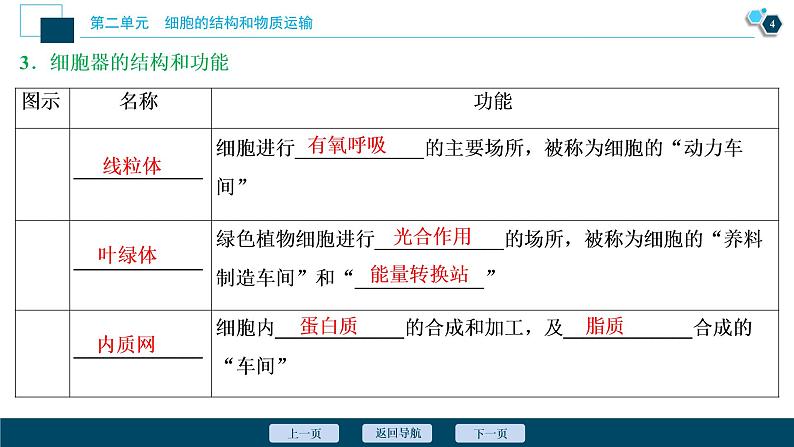Click the 返回导航 navigation button
Screen dimensions: 794x447
(397, 433)
